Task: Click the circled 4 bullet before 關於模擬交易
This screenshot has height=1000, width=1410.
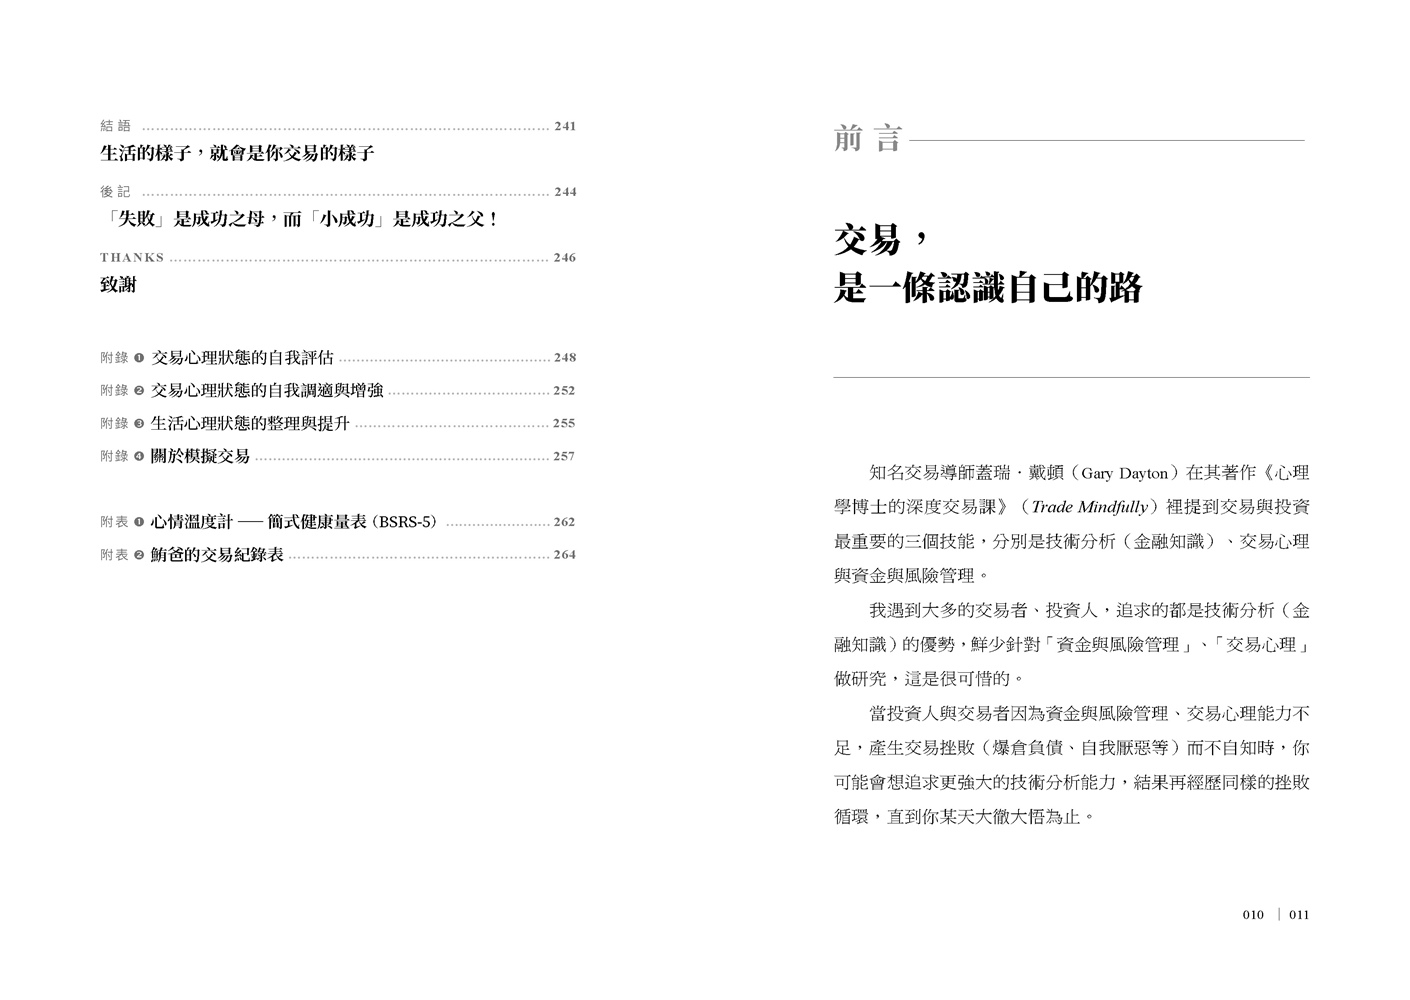Action: pos(139,457)
